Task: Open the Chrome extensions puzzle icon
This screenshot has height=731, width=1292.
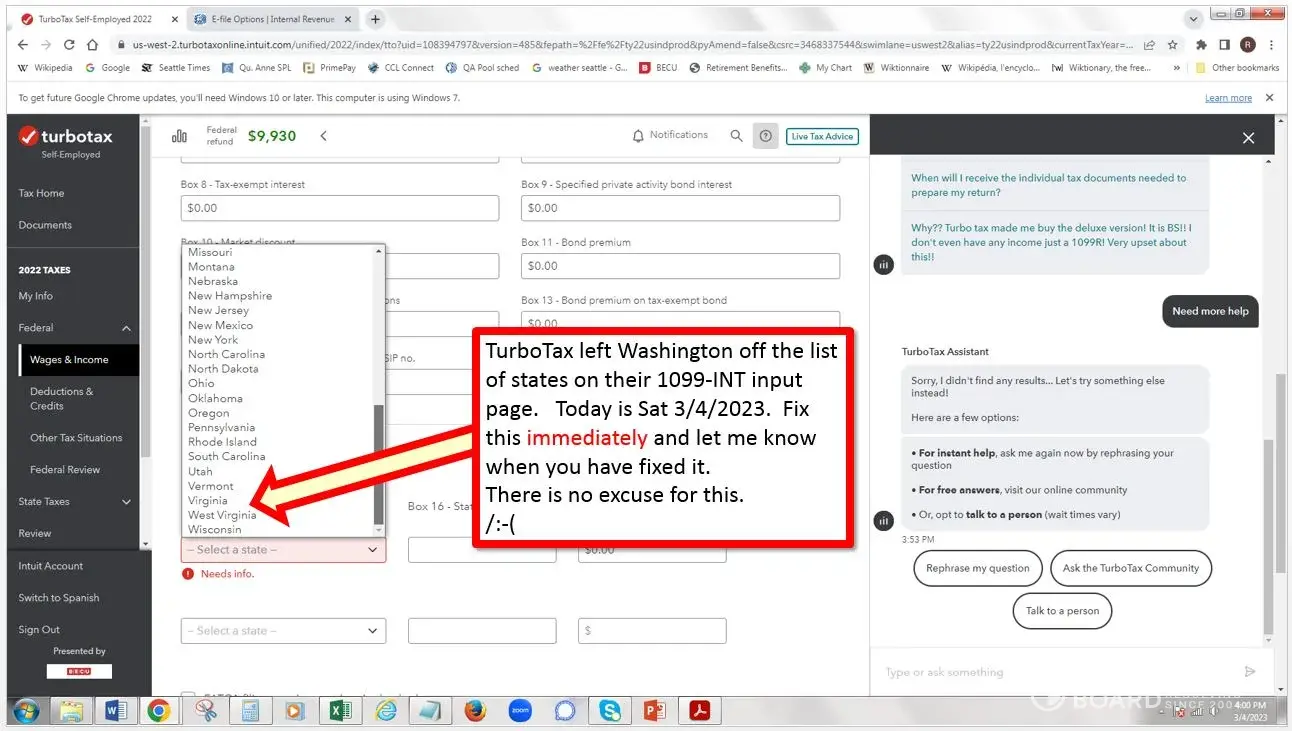Action: click(1201, 45)
